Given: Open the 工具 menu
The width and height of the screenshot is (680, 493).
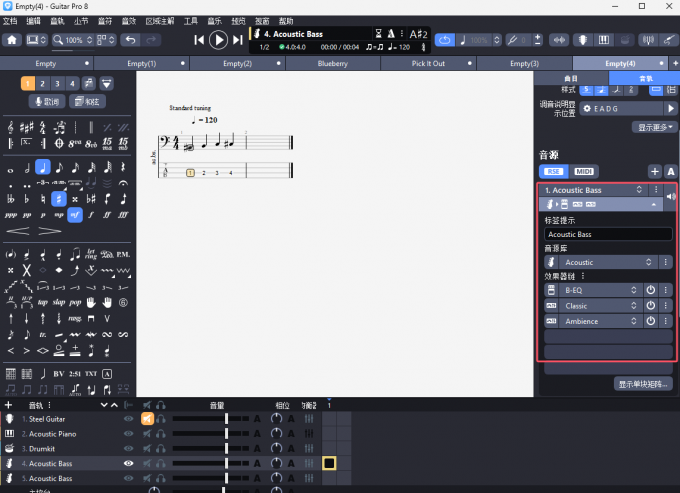Looking at the screenshot, I should point(190,21).
